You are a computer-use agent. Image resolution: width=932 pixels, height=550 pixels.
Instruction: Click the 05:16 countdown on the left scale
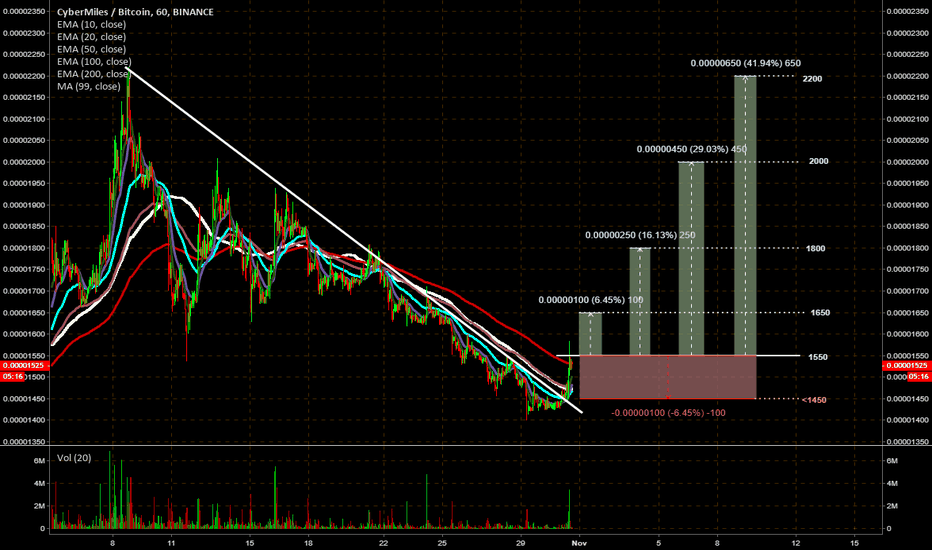coord(13,377)
